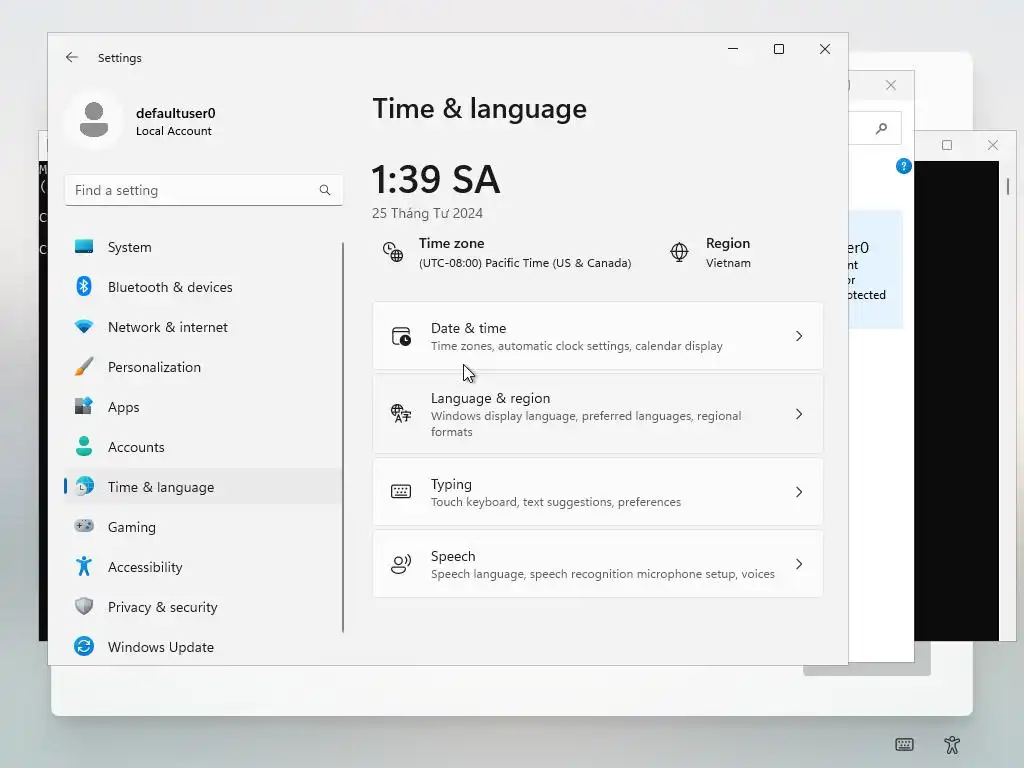Select Gaming in the sidebar
Screen dimensions: 1024x768
[203, 526]
